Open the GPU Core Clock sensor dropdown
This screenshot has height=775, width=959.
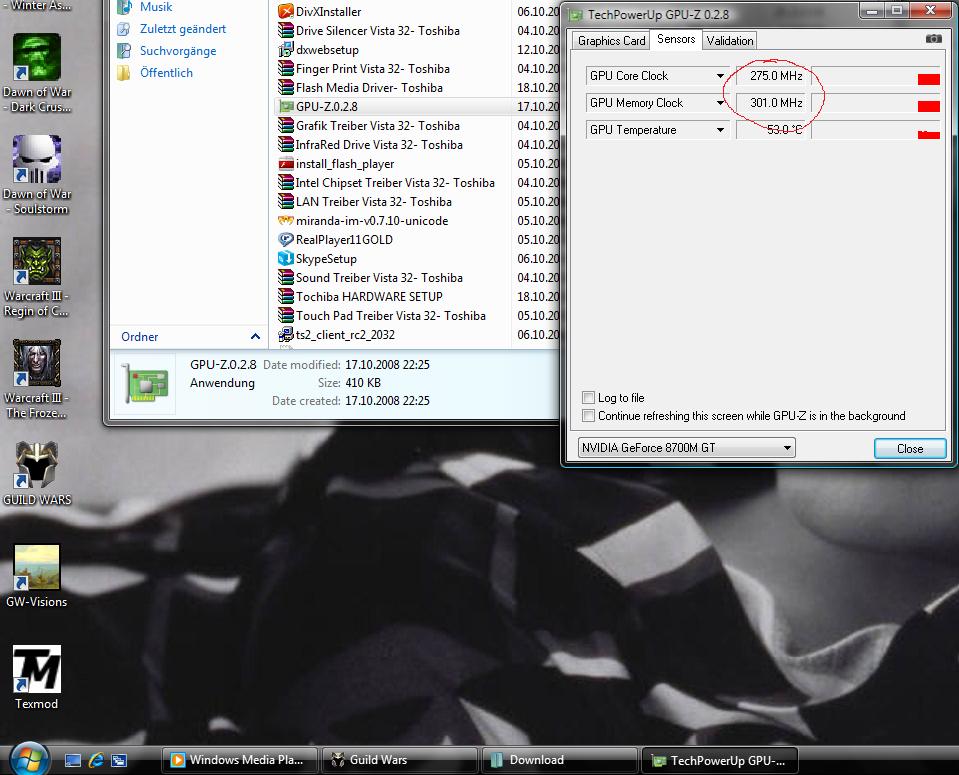tap(720, 76)
